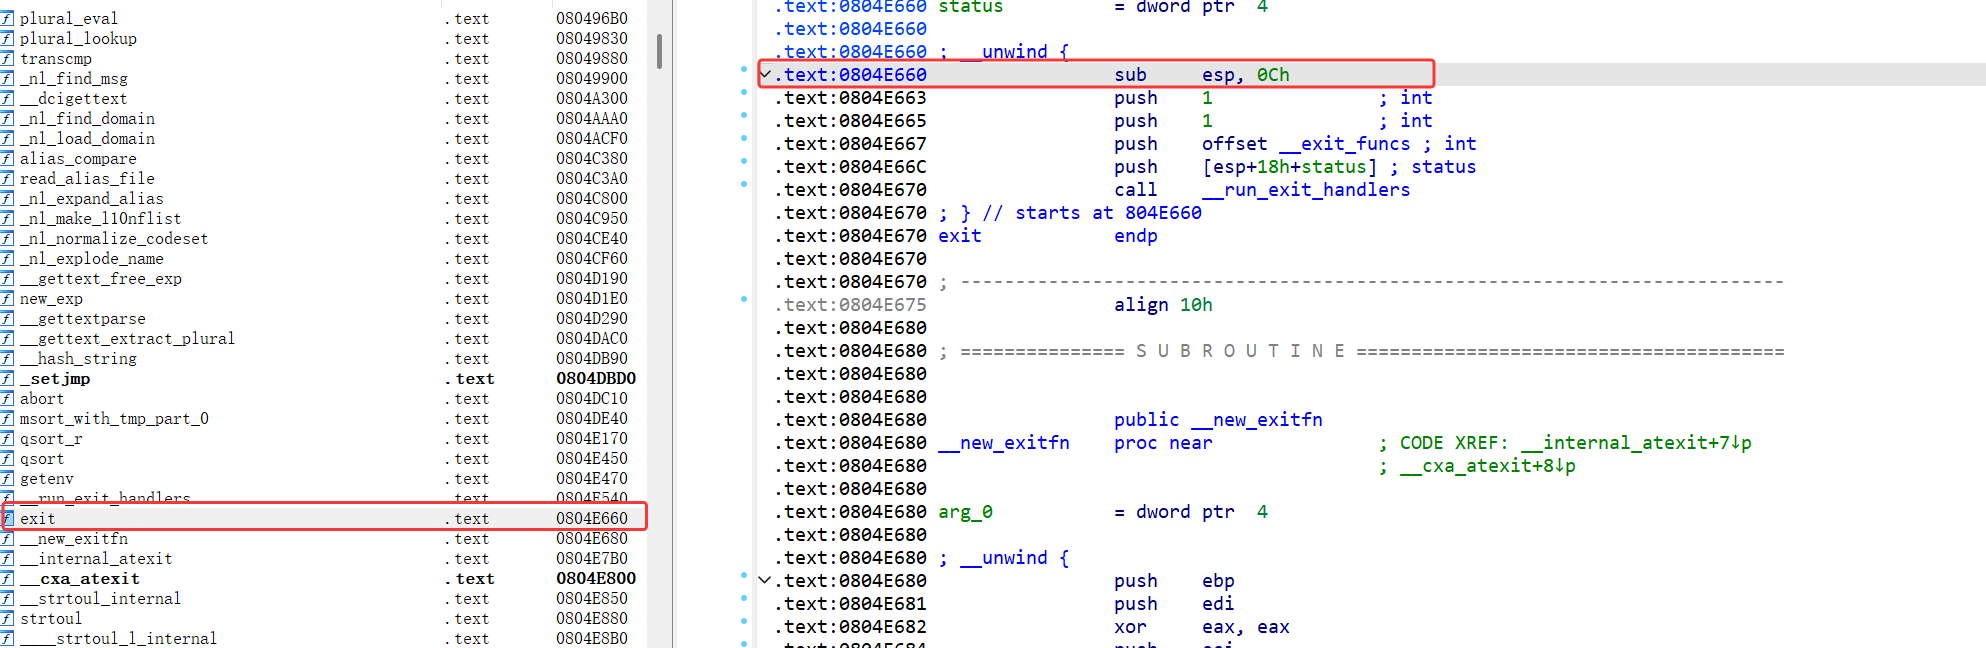1986x648 pixels.
Task: Click the function icon next to exit
Action: coord(7,518)
